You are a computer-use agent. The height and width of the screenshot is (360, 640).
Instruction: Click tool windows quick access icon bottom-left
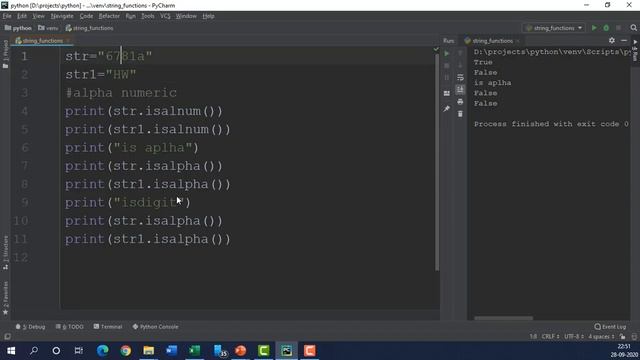pos(7,337)
